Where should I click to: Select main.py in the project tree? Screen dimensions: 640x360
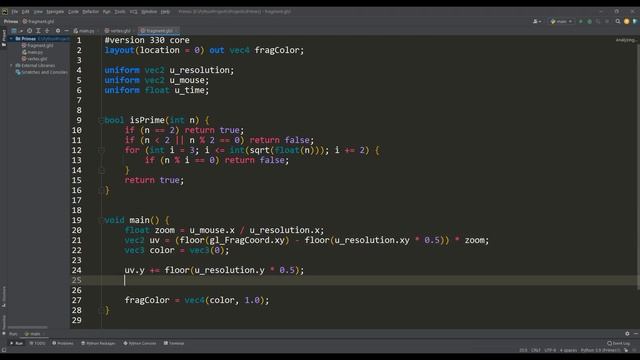pos(33,52)
